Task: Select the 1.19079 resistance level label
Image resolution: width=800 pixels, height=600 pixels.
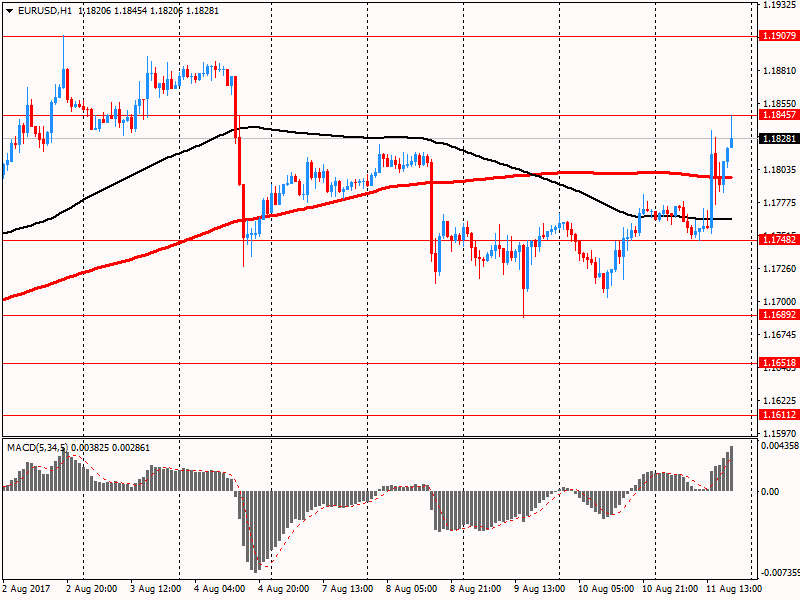Action: [x=779, y=36]
